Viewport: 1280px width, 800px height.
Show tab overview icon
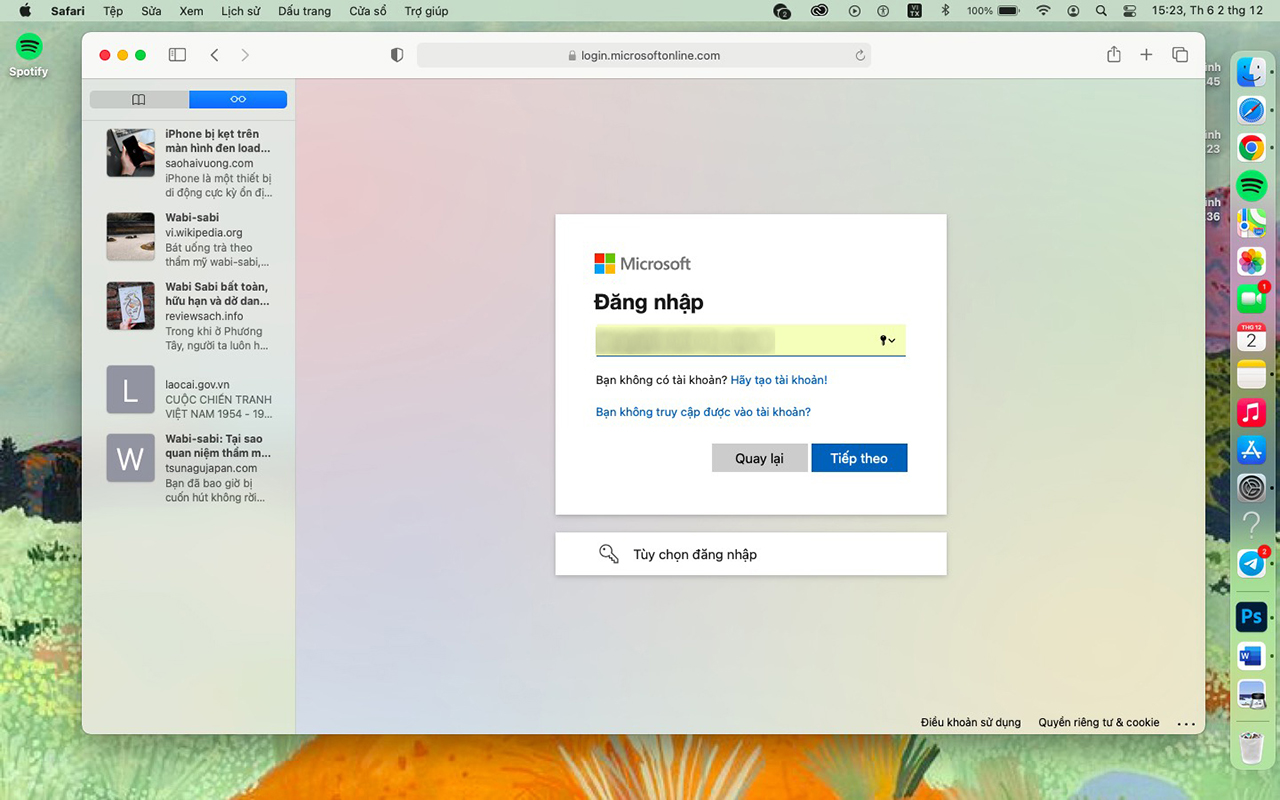1180,55
